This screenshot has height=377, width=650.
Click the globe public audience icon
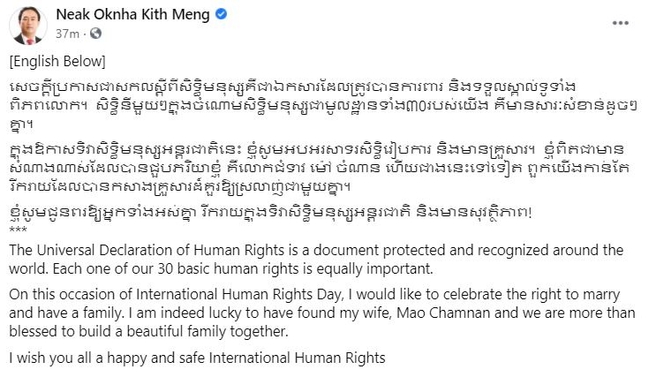(x=96, y=34)
